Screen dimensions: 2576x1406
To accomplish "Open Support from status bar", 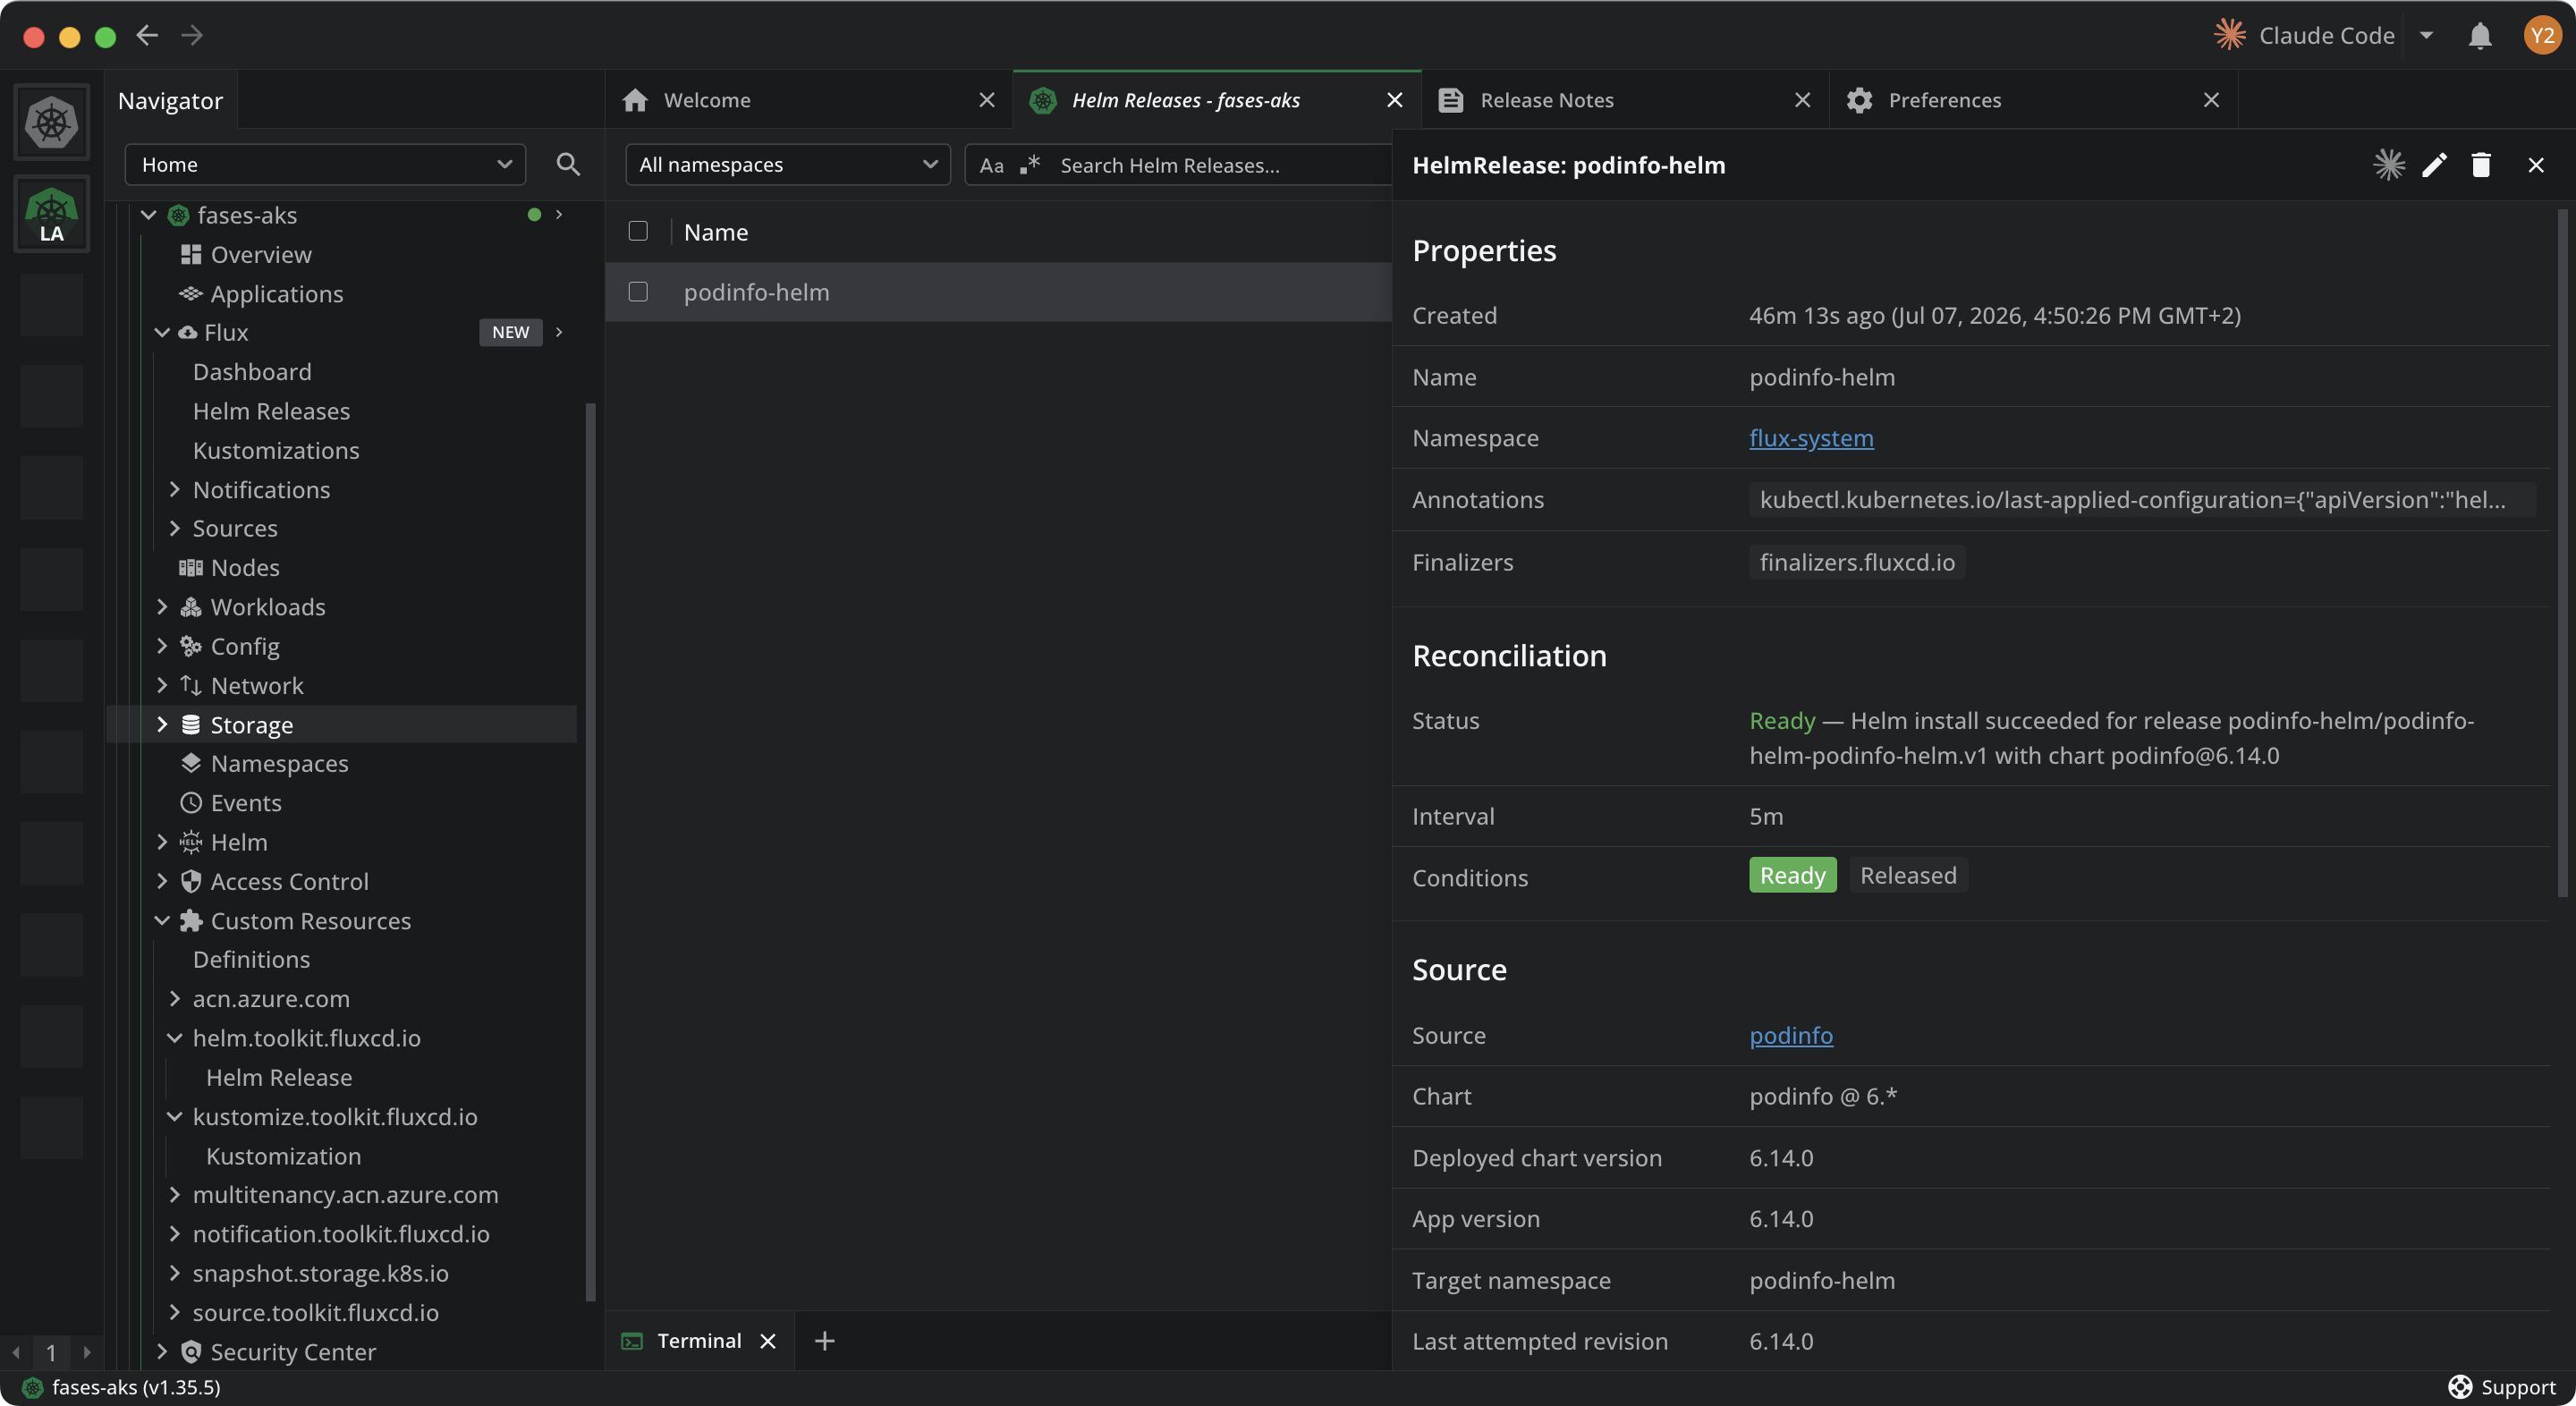I will click(2502, 1387).
